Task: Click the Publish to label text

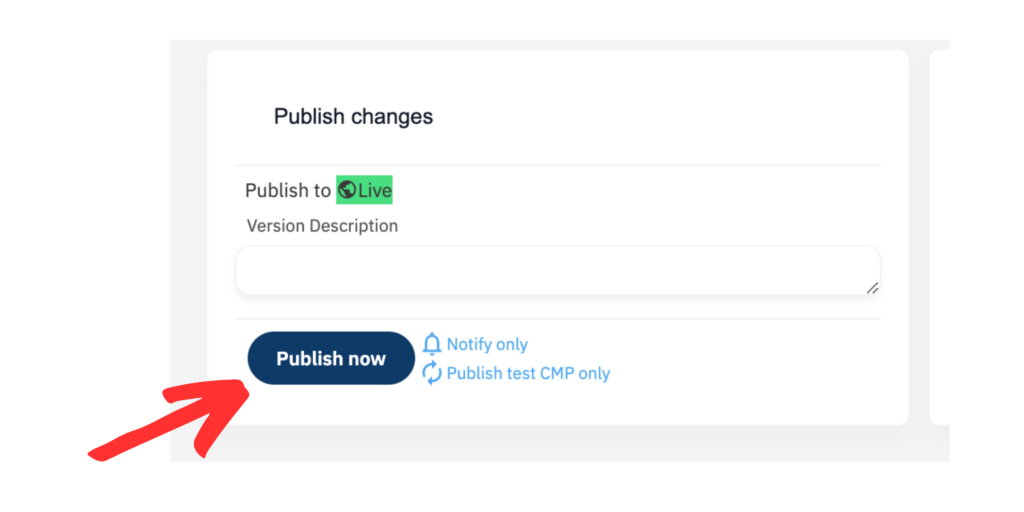Action: 288,191
